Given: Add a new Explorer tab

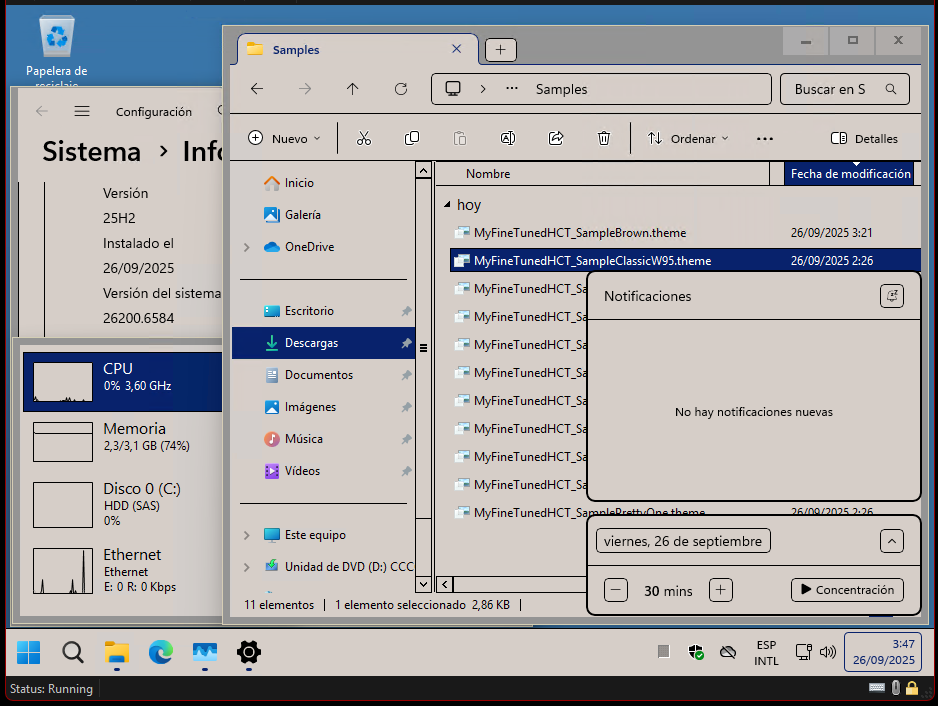Looking at the screenshot, I should pos(501,50).
